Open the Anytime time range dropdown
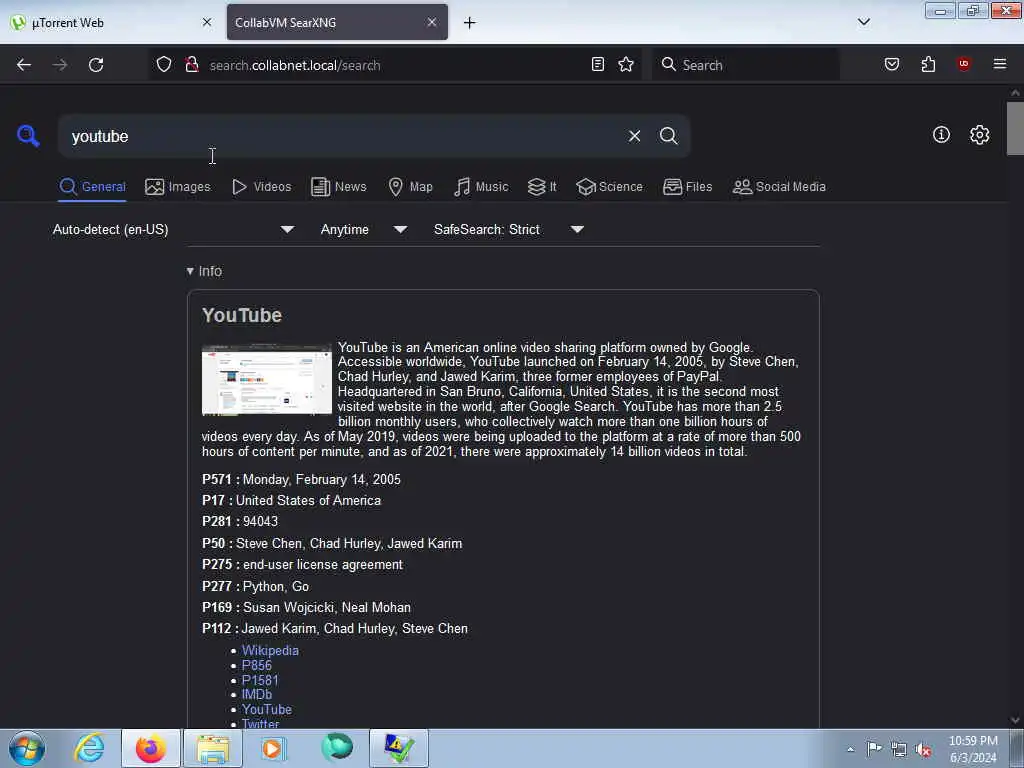This screenshot has height=768, width=1024. point(364,229)
